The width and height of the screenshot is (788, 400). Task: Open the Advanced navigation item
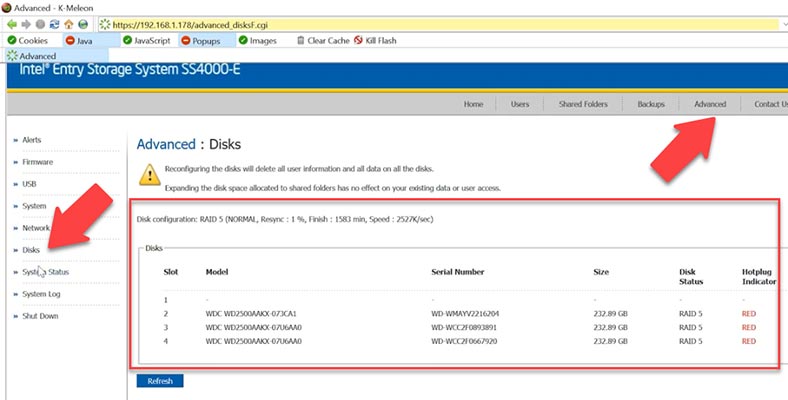[710, 104]
